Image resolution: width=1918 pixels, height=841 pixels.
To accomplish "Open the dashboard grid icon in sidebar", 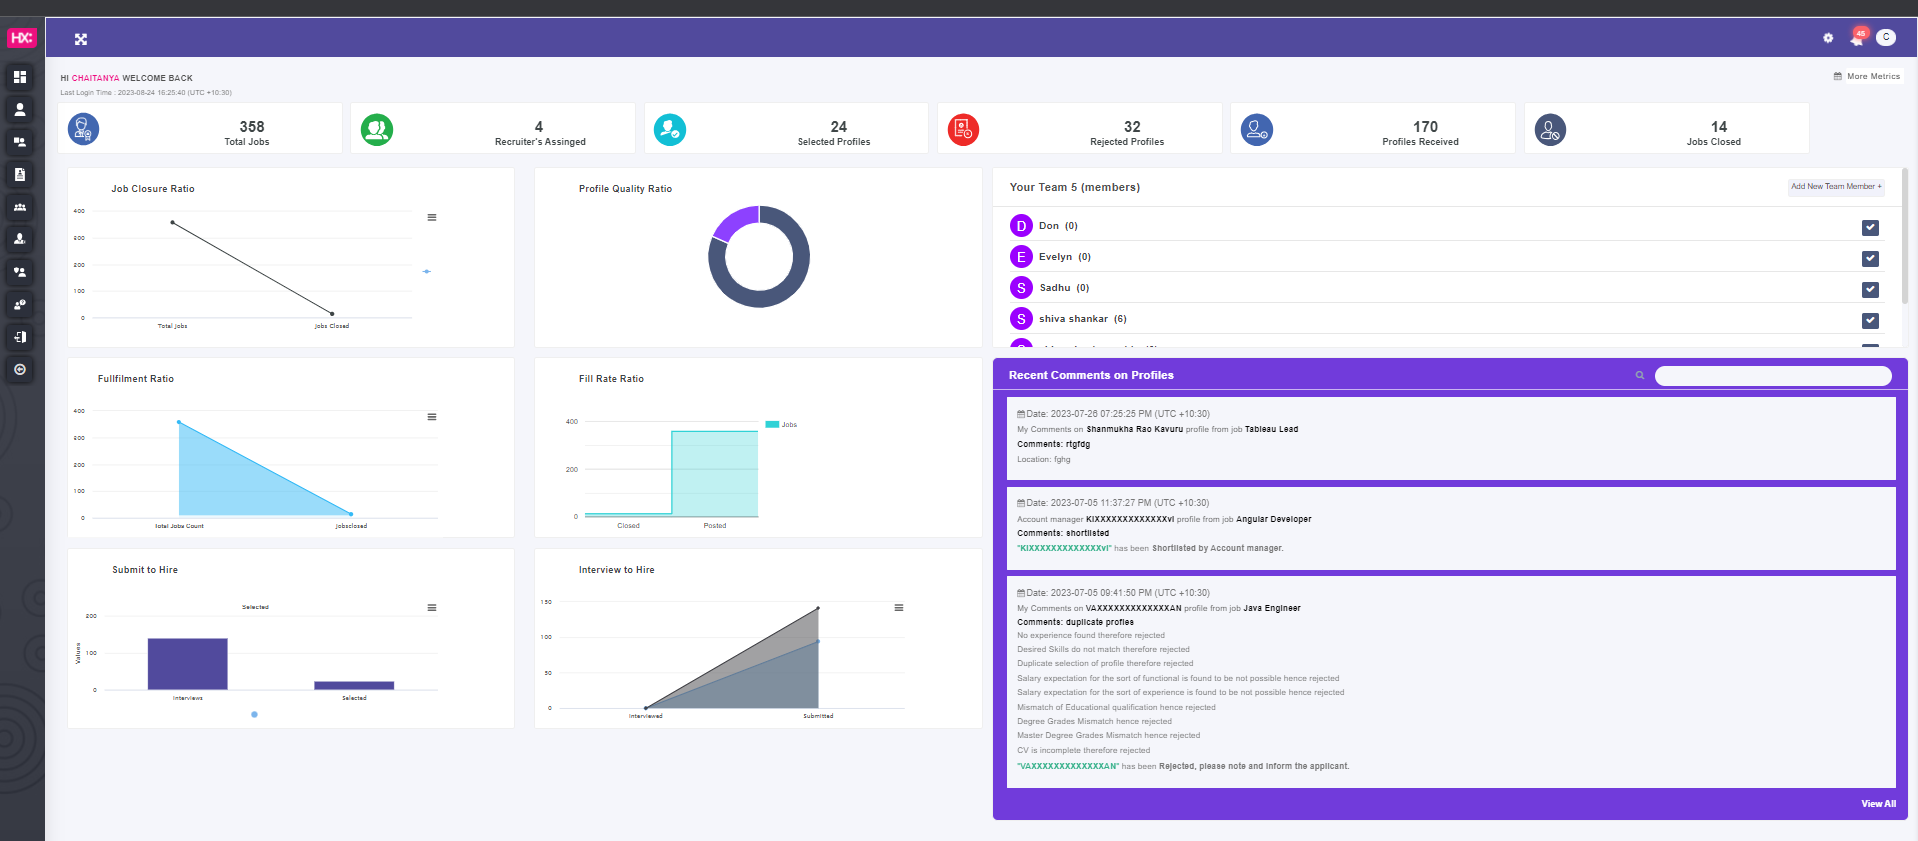I will point(19,77).
